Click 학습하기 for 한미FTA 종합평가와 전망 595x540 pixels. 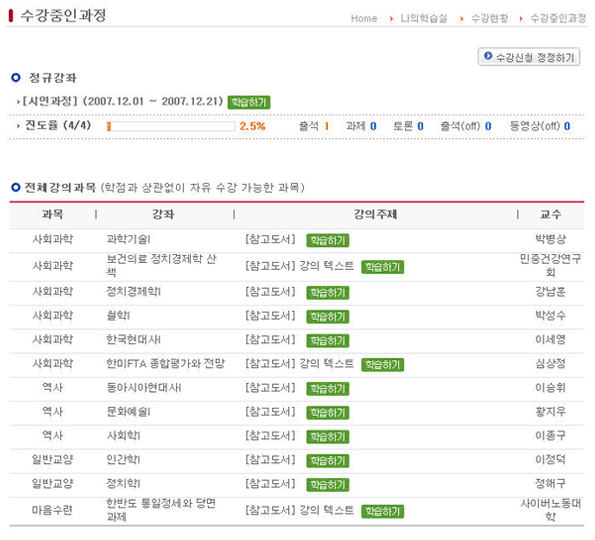click(x=382, y=365)
